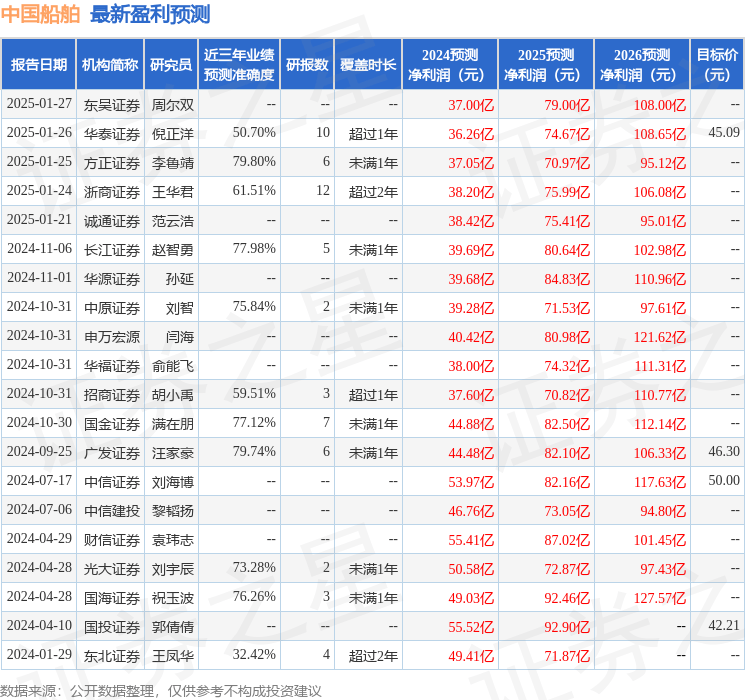This screenshot has height=700, width=745.
Task: Click the 2025预测净利润 column header
Action: (546, 65)
